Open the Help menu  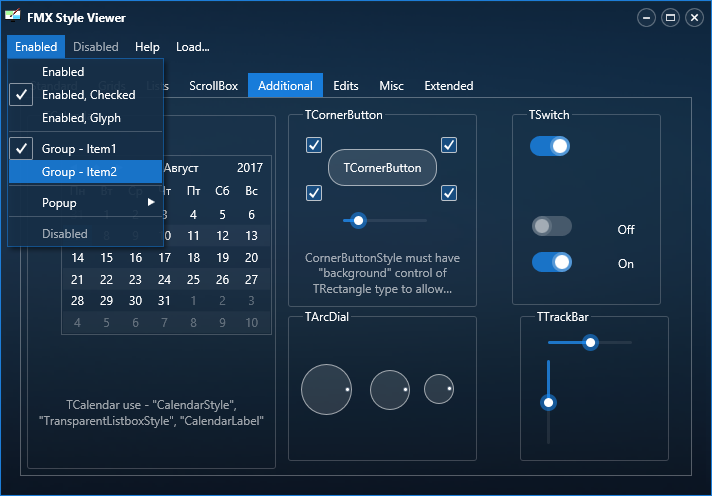(x=147, y=47)
